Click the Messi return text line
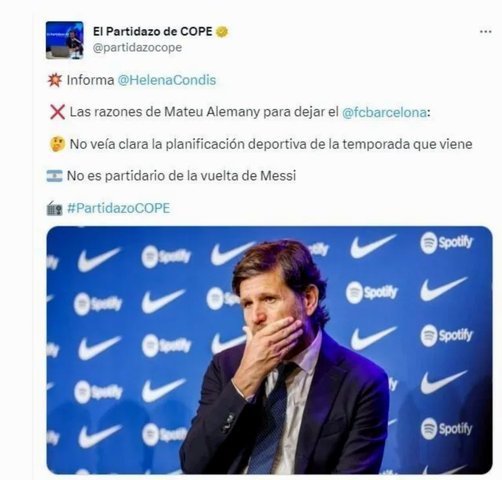 point(171,176)
